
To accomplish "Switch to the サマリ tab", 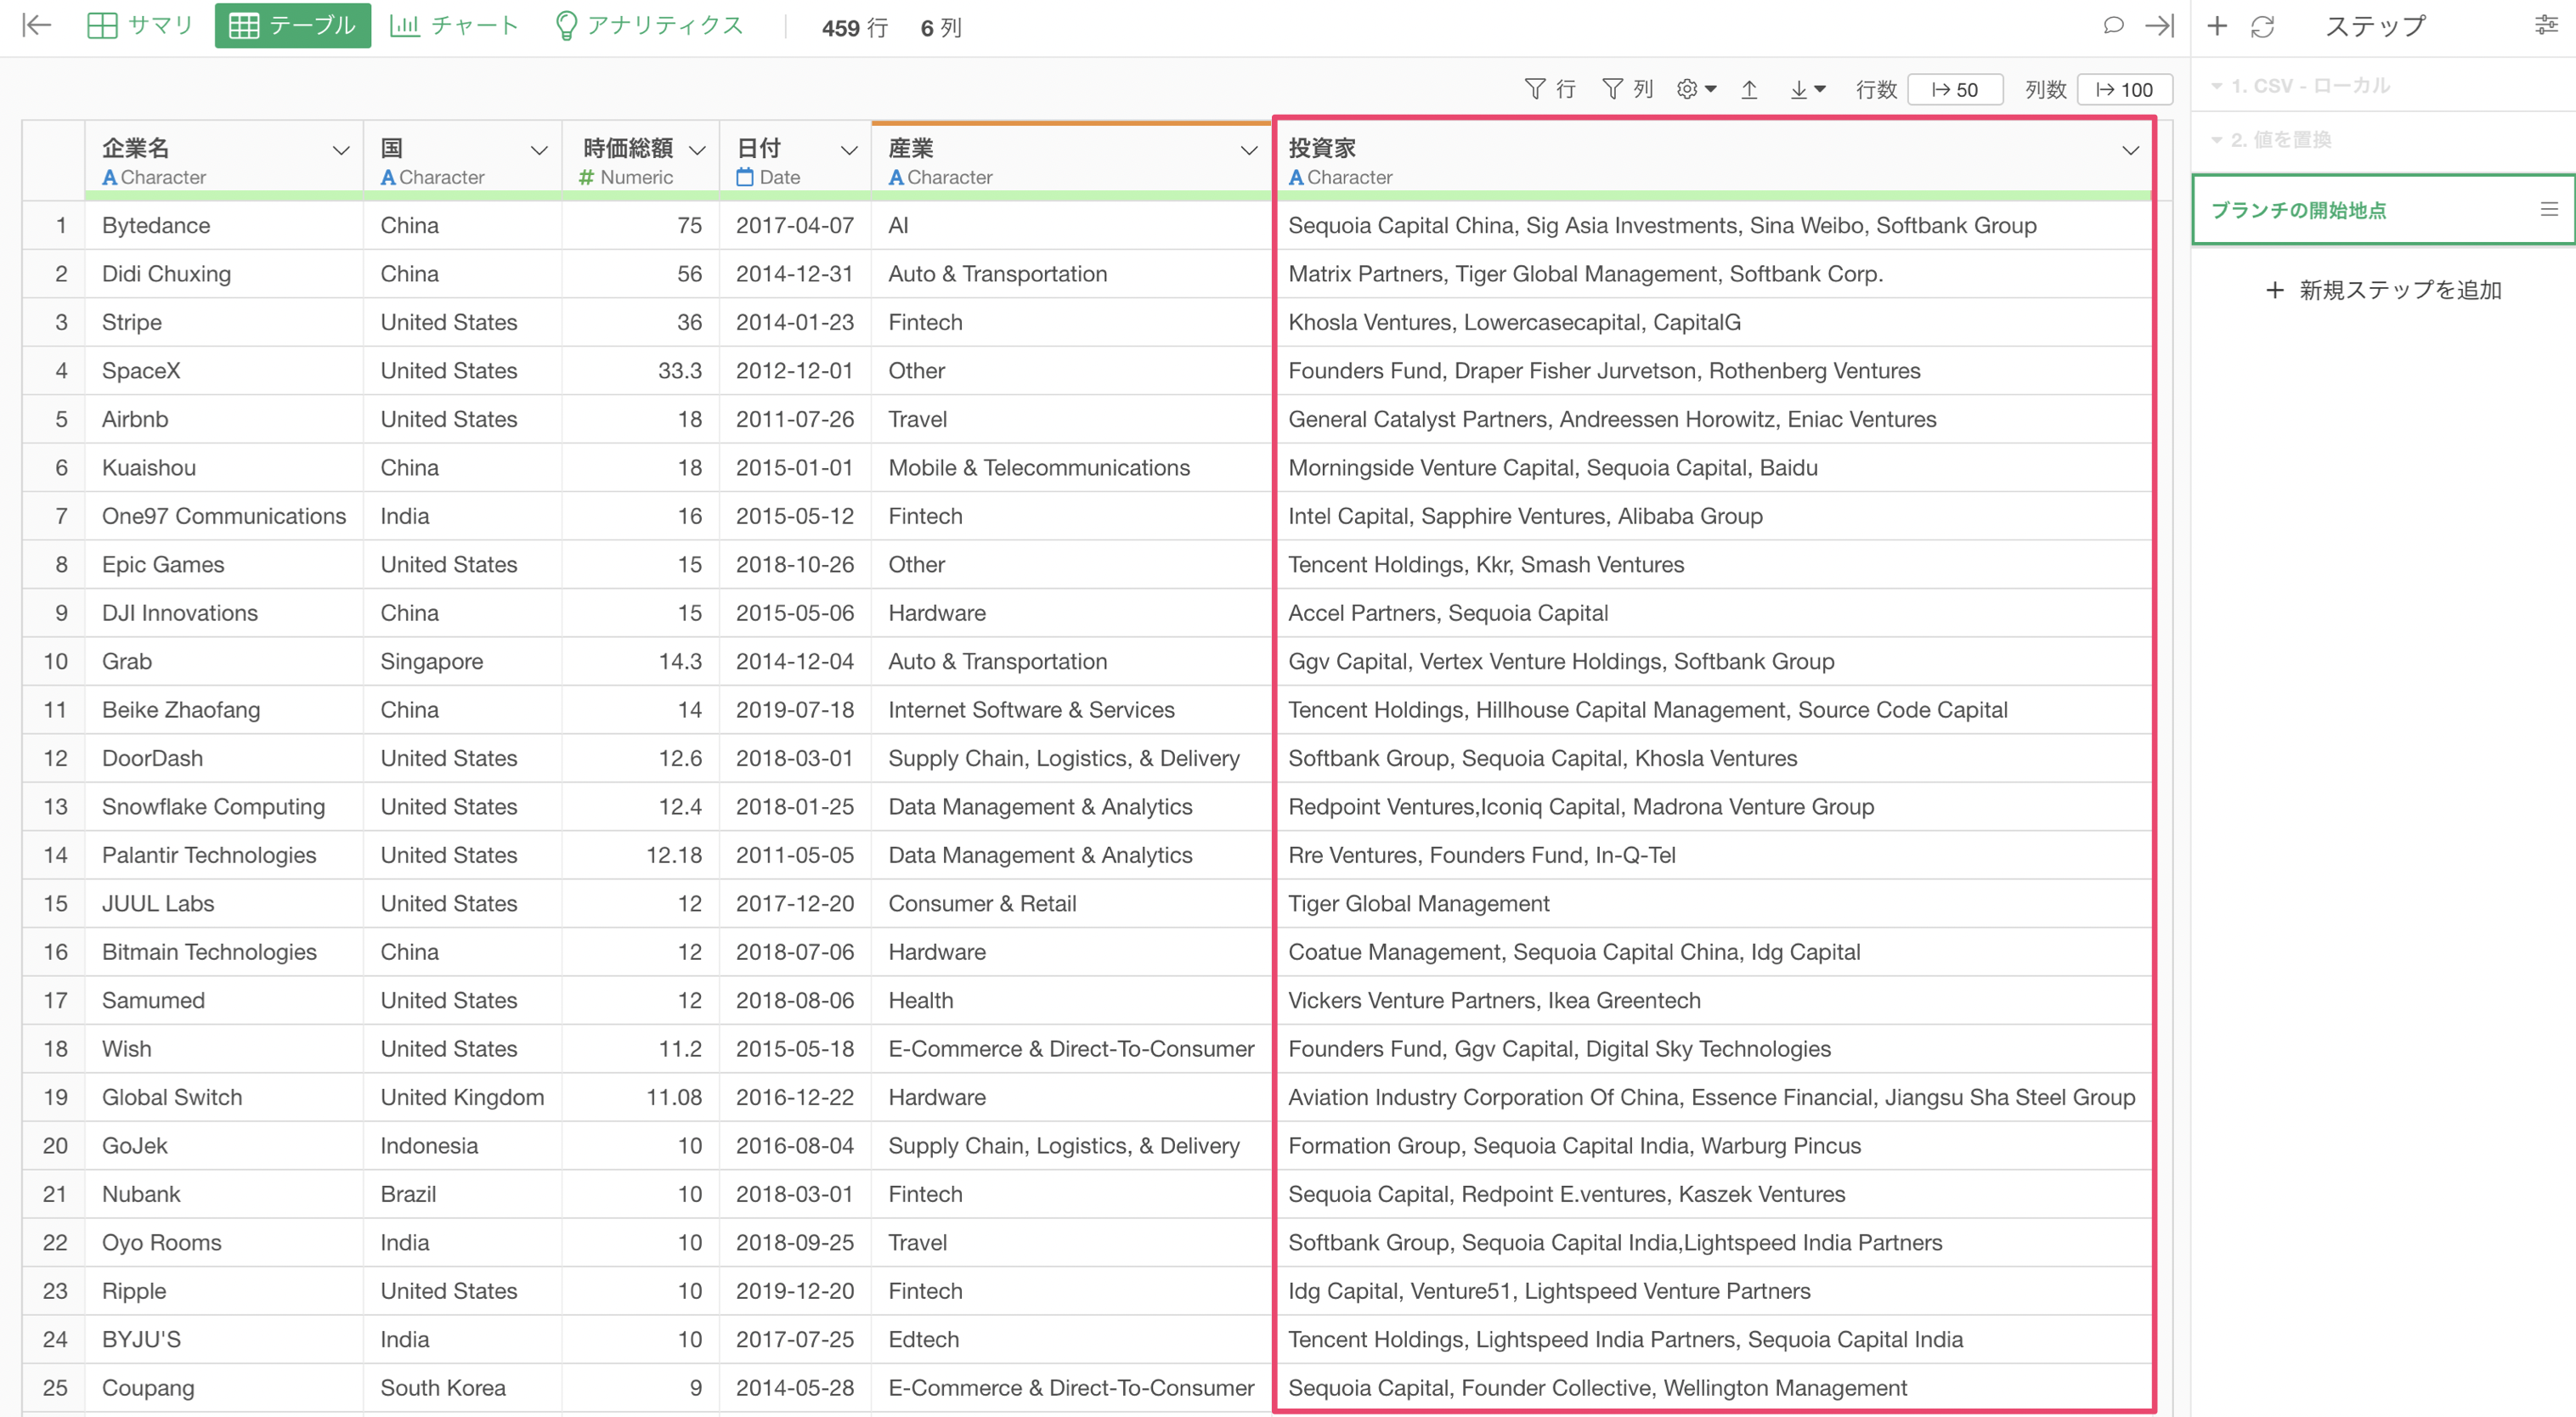I will tap(139, 25).
